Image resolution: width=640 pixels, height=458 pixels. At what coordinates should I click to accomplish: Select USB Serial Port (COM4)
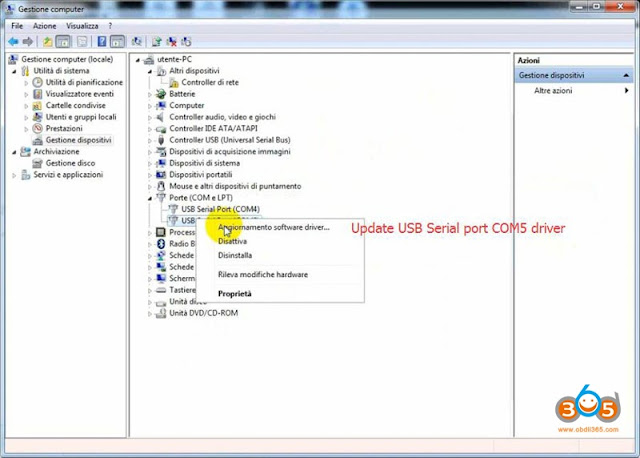click(220, 209)
